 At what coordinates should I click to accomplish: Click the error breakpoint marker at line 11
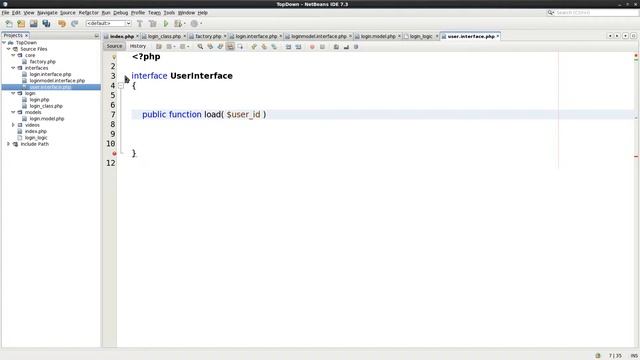click(114, 154)
